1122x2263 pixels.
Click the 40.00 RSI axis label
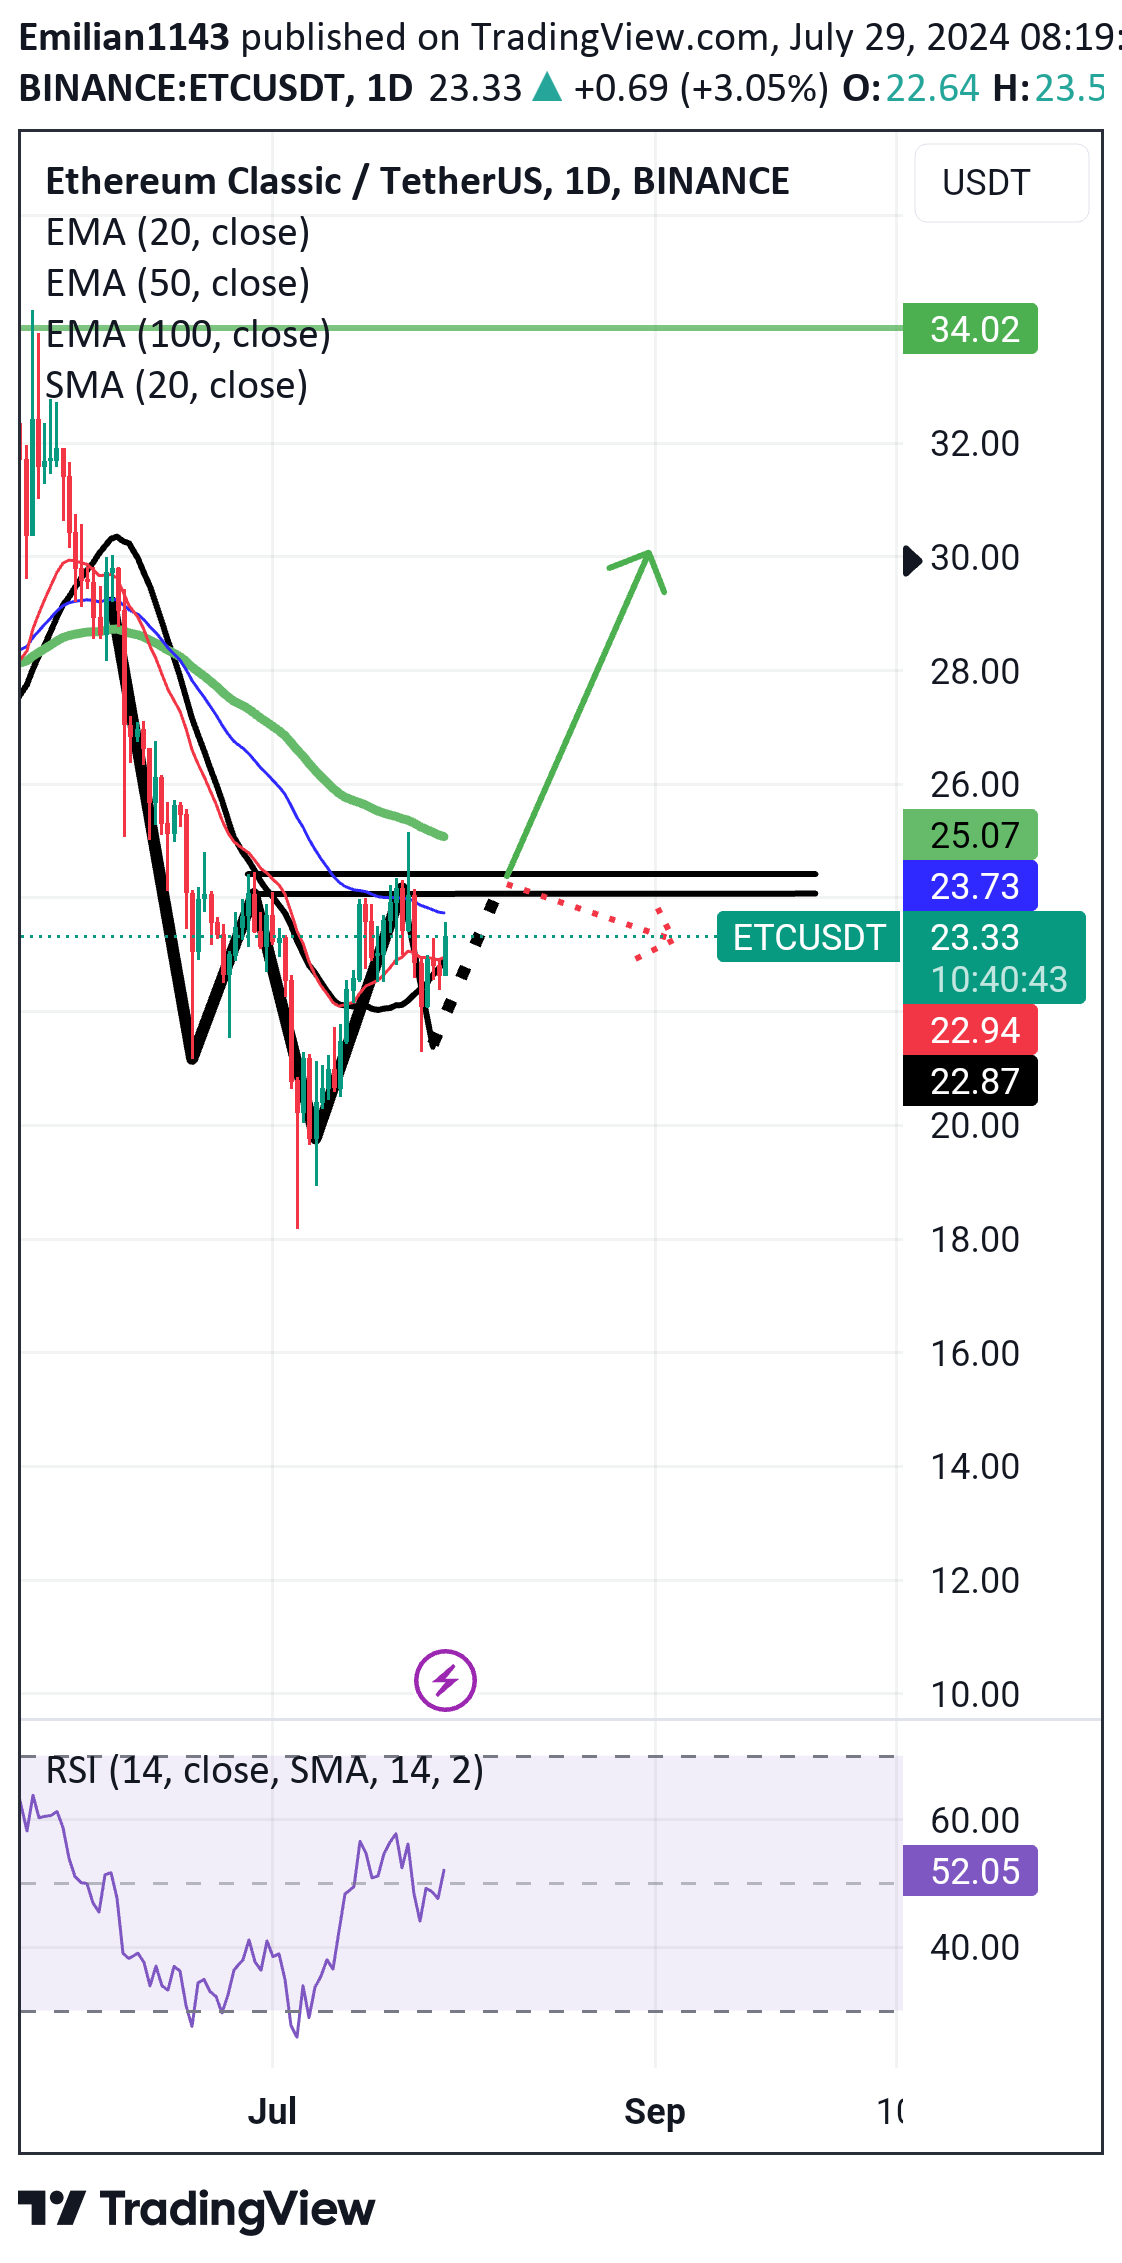(975, 1947)
